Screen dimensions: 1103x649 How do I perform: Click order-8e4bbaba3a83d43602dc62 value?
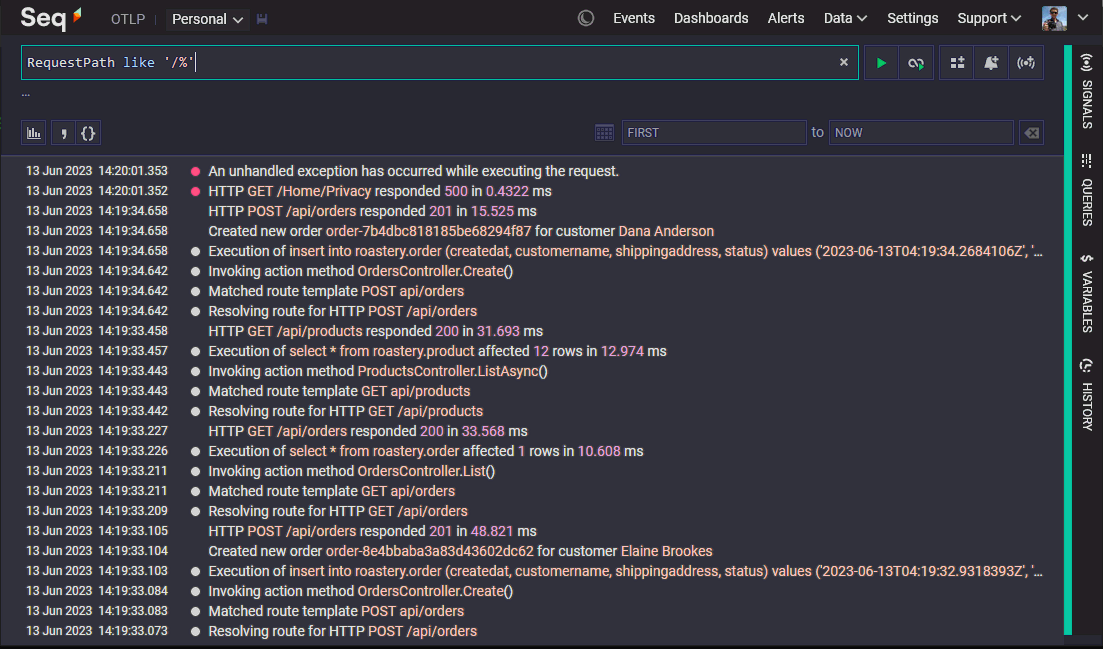[430, 551]
